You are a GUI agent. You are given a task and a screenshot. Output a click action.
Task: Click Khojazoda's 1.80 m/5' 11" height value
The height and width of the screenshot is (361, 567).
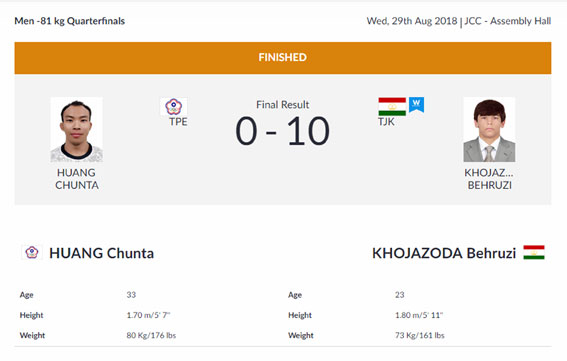point(419,315)
